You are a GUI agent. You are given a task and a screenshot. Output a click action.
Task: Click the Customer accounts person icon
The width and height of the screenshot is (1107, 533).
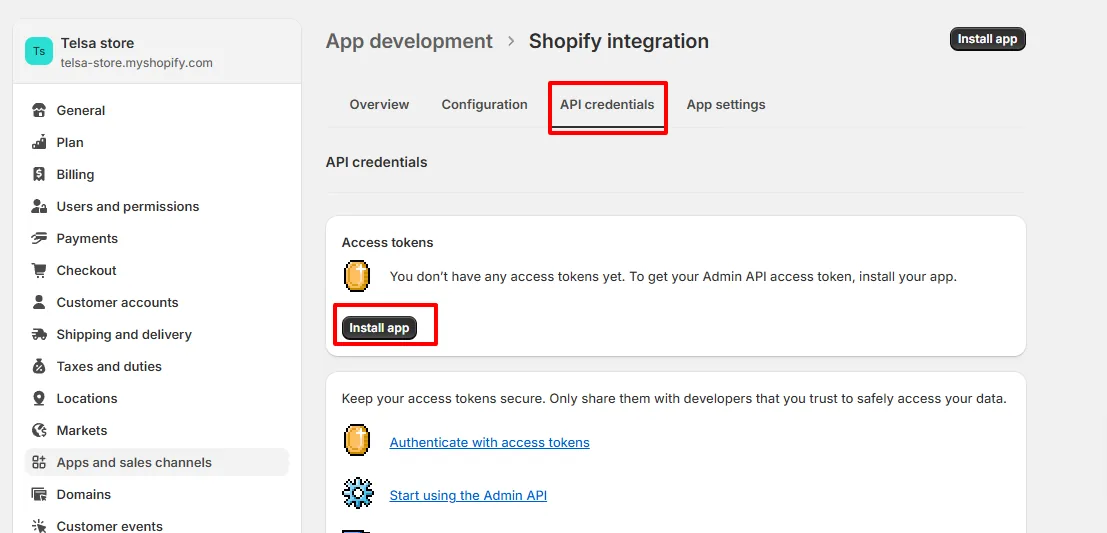pyautogui.click(x=39, y=302)
